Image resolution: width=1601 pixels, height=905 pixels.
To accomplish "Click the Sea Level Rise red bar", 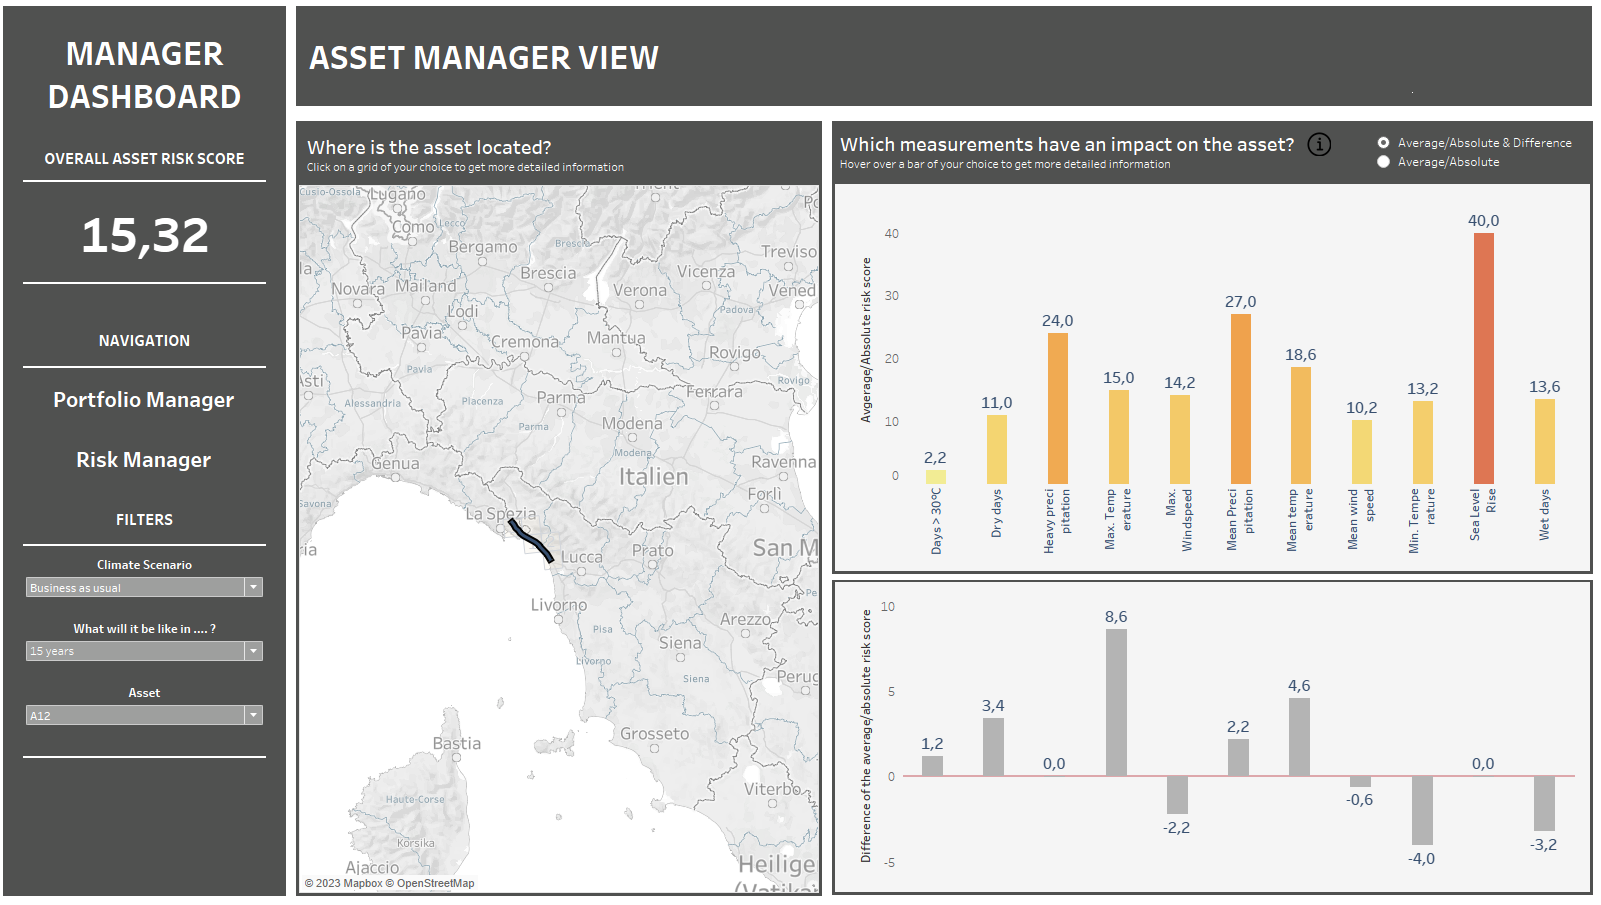I will 1483,358.
